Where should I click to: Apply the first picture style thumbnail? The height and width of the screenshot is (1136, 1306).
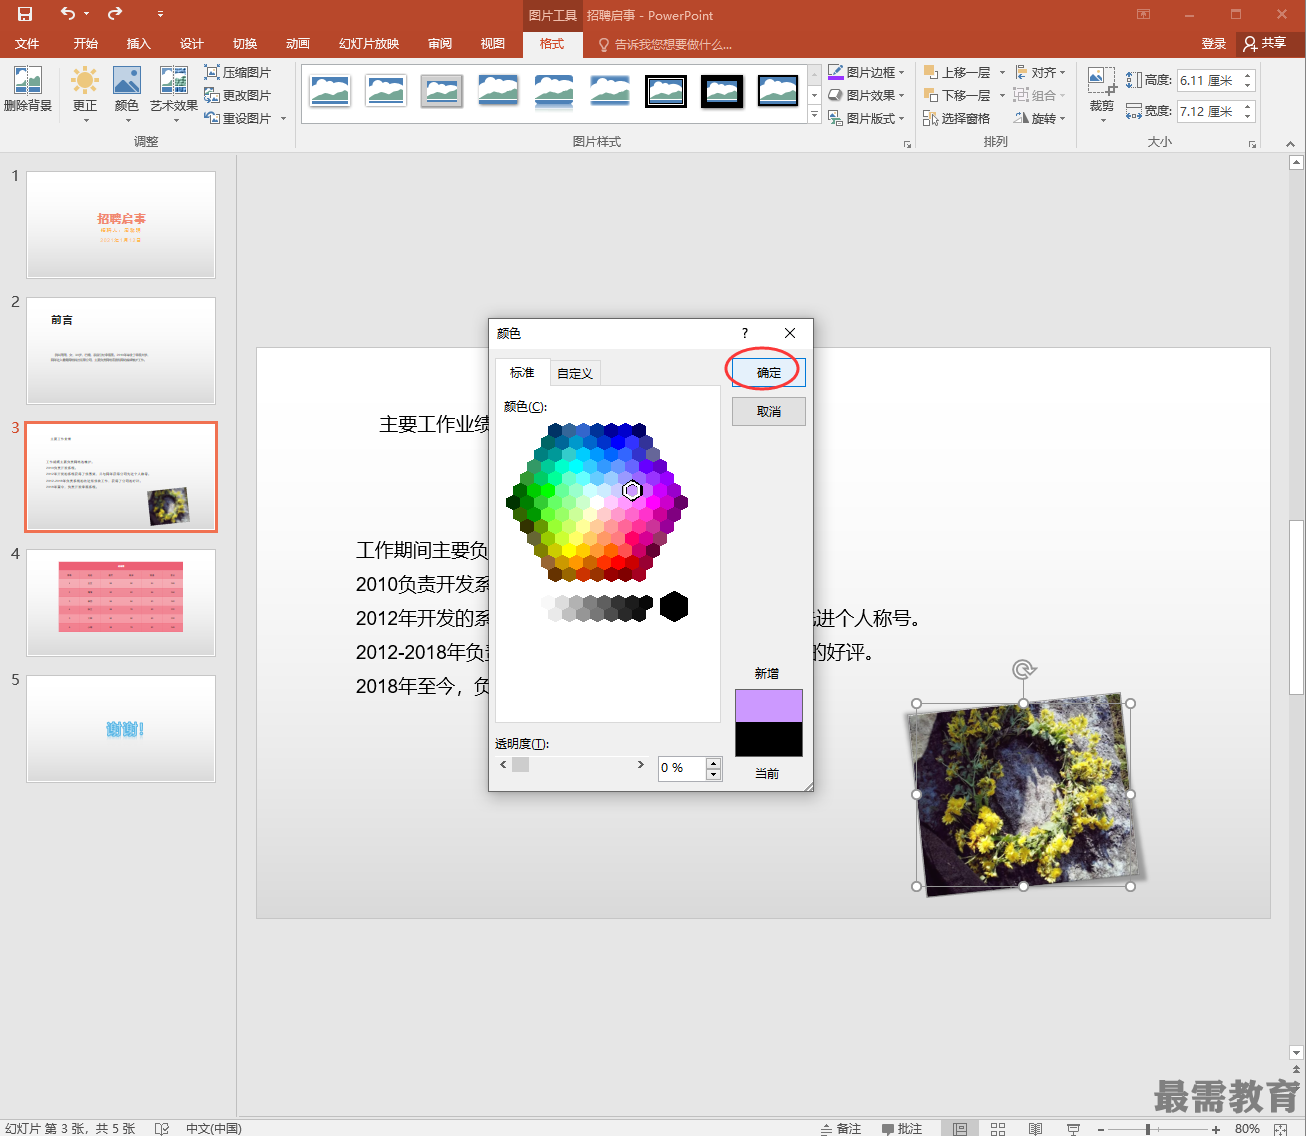[x=330, y=91]
